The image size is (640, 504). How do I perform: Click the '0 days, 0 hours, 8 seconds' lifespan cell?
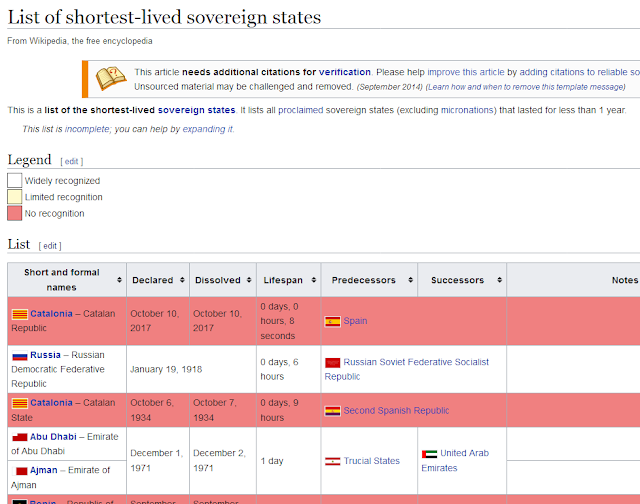(x=289, y=321)
